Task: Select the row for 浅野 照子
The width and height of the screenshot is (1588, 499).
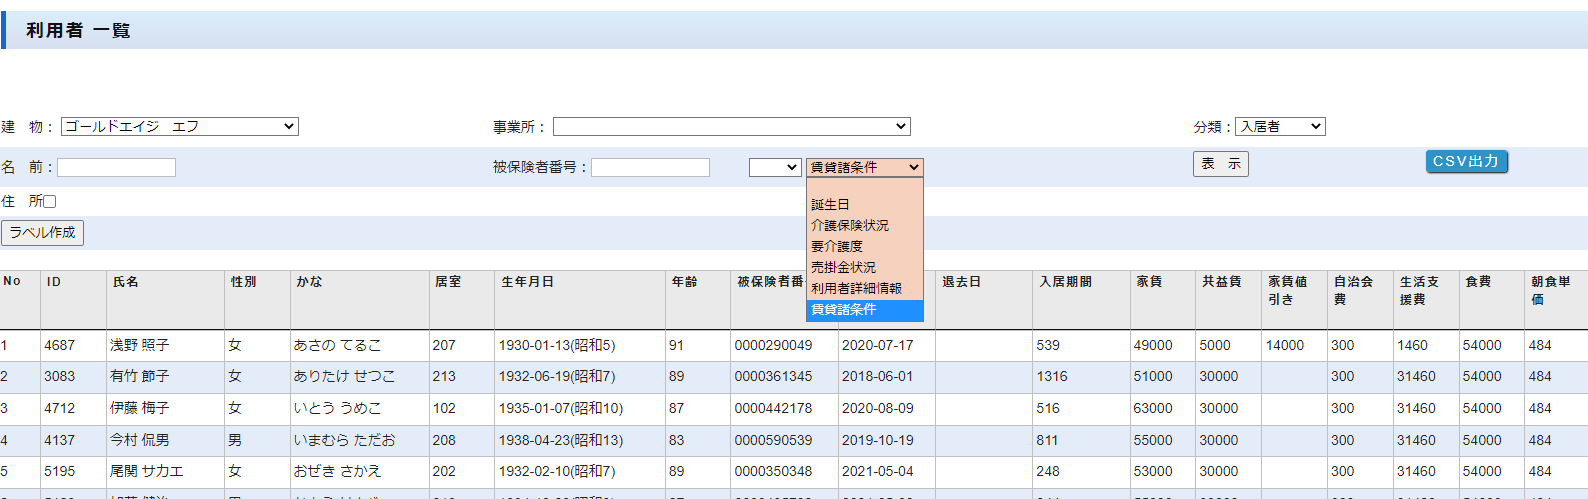Action: point(140,345)
